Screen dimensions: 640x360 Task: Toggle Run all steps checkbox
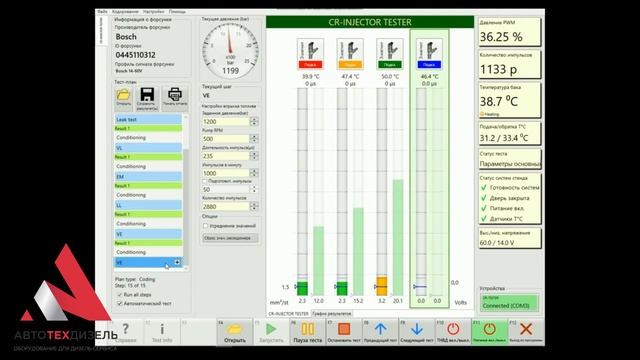point(120,295)
